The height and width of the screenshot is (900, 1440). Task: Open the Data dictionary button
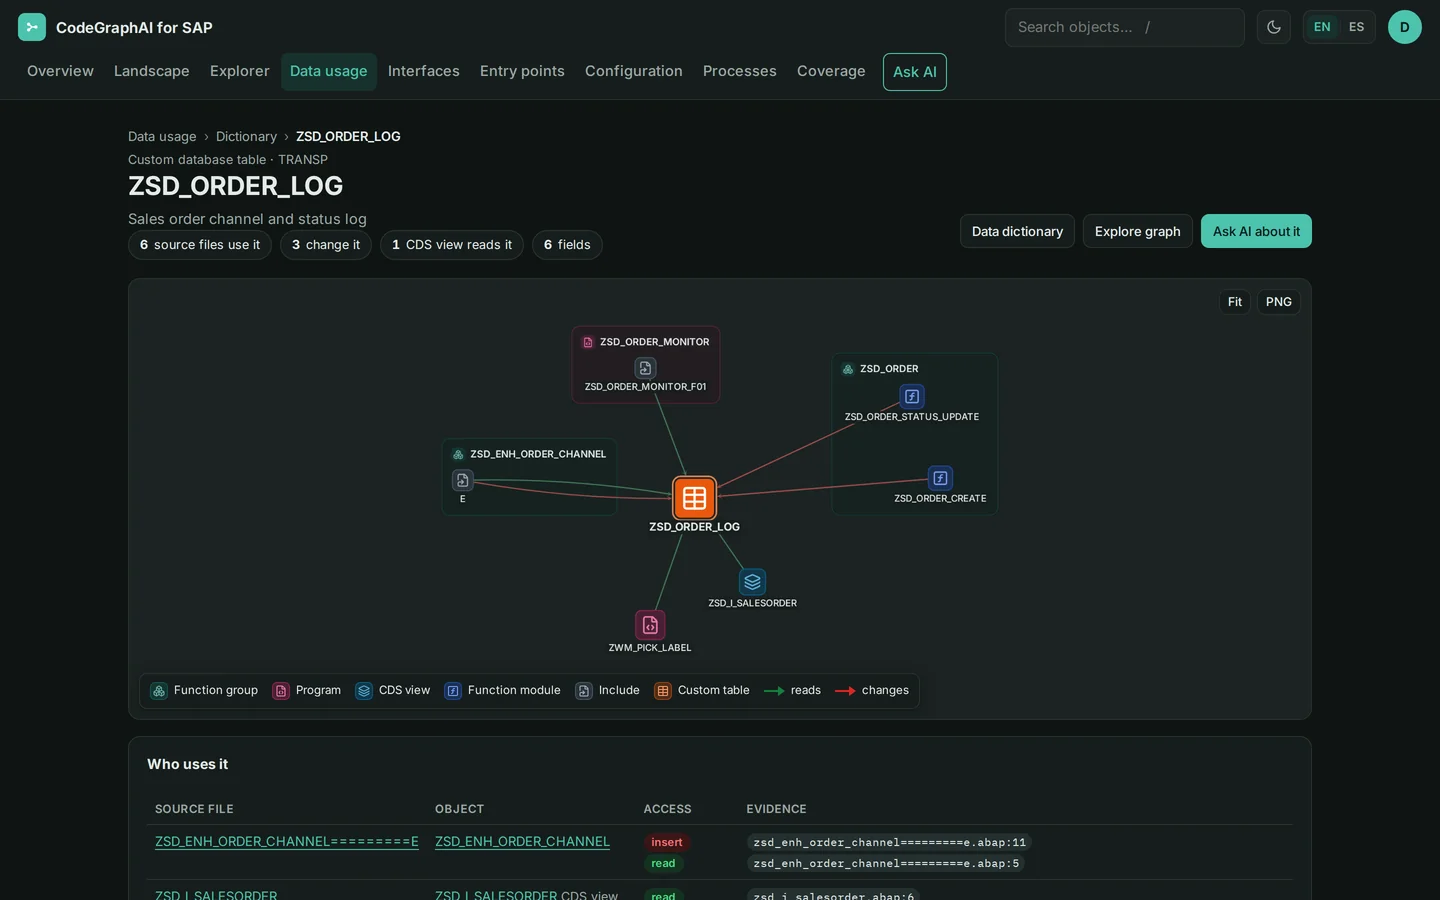pos(1017,231)
